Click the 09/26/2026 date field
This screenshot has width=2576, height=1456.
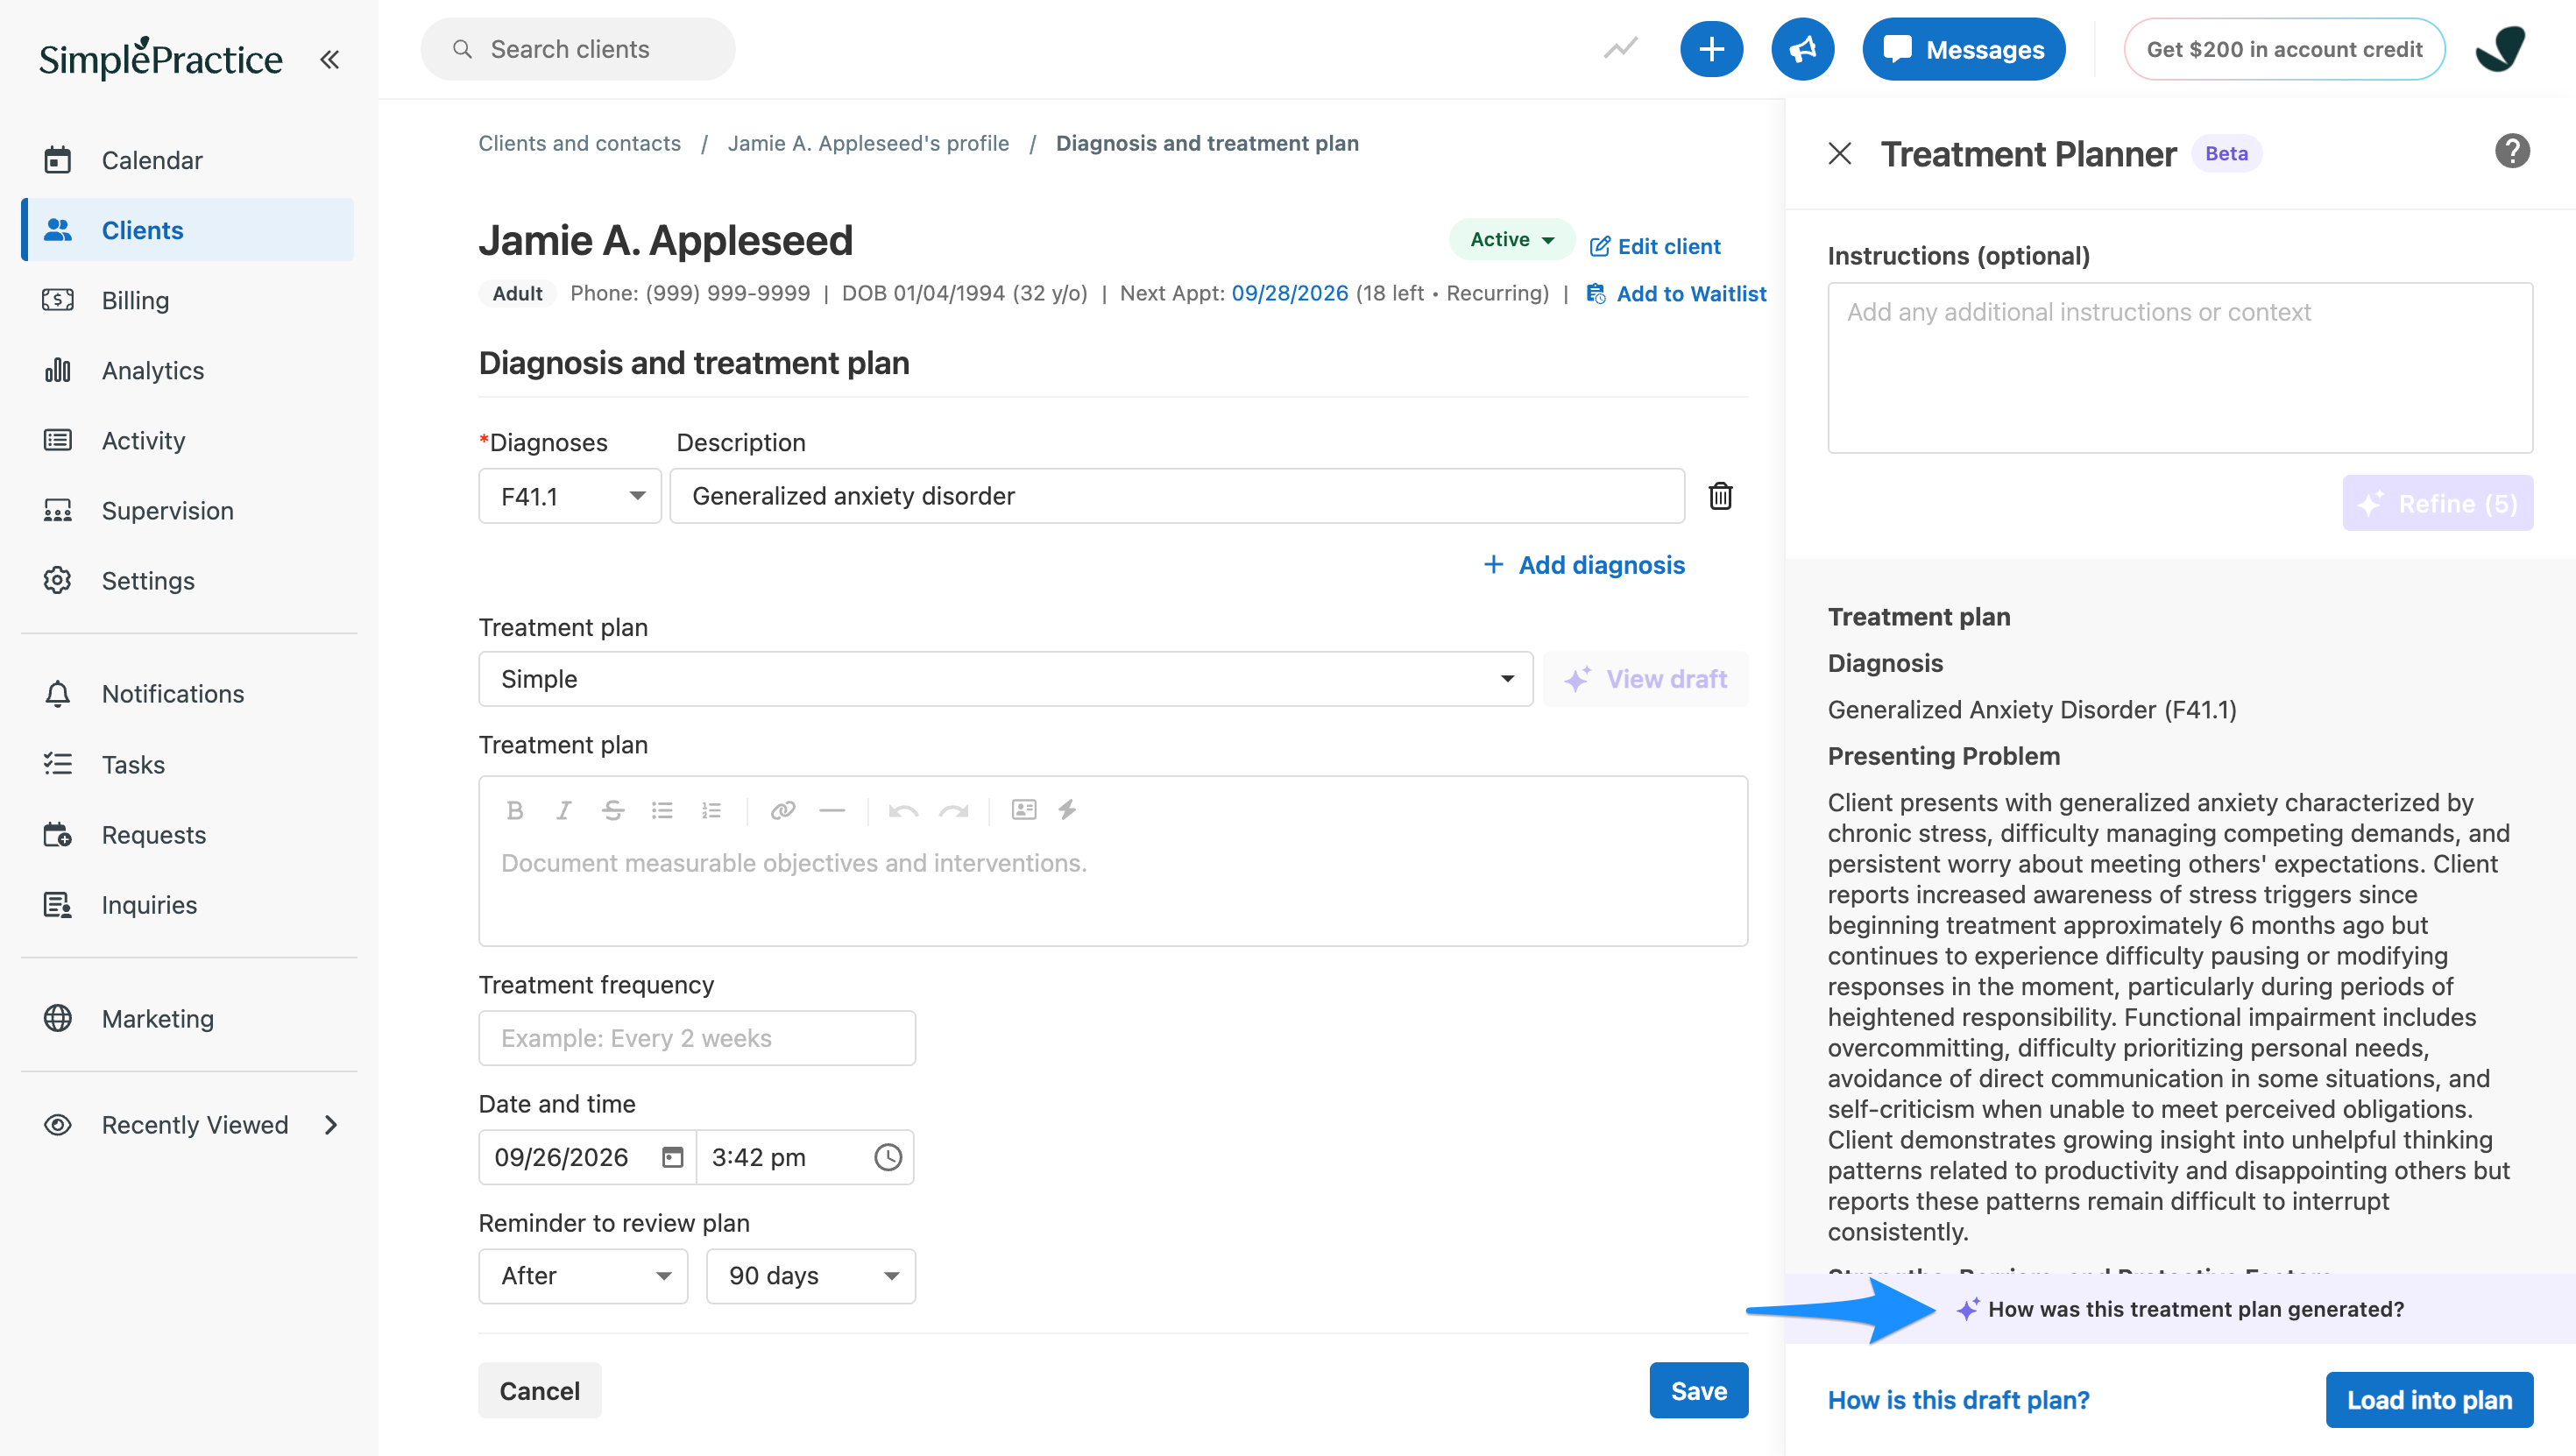pos(587,1157)
